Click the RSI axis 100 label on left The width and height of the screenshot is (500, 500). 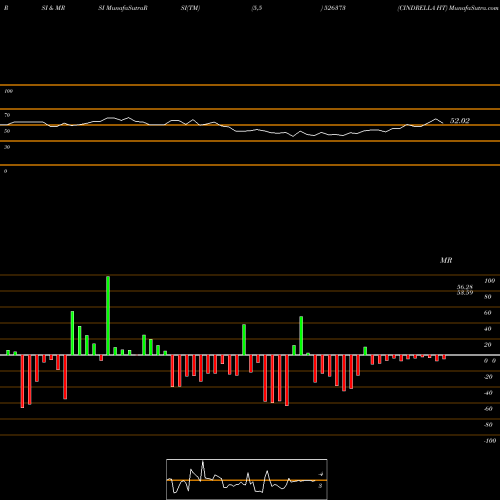[8, 91]
